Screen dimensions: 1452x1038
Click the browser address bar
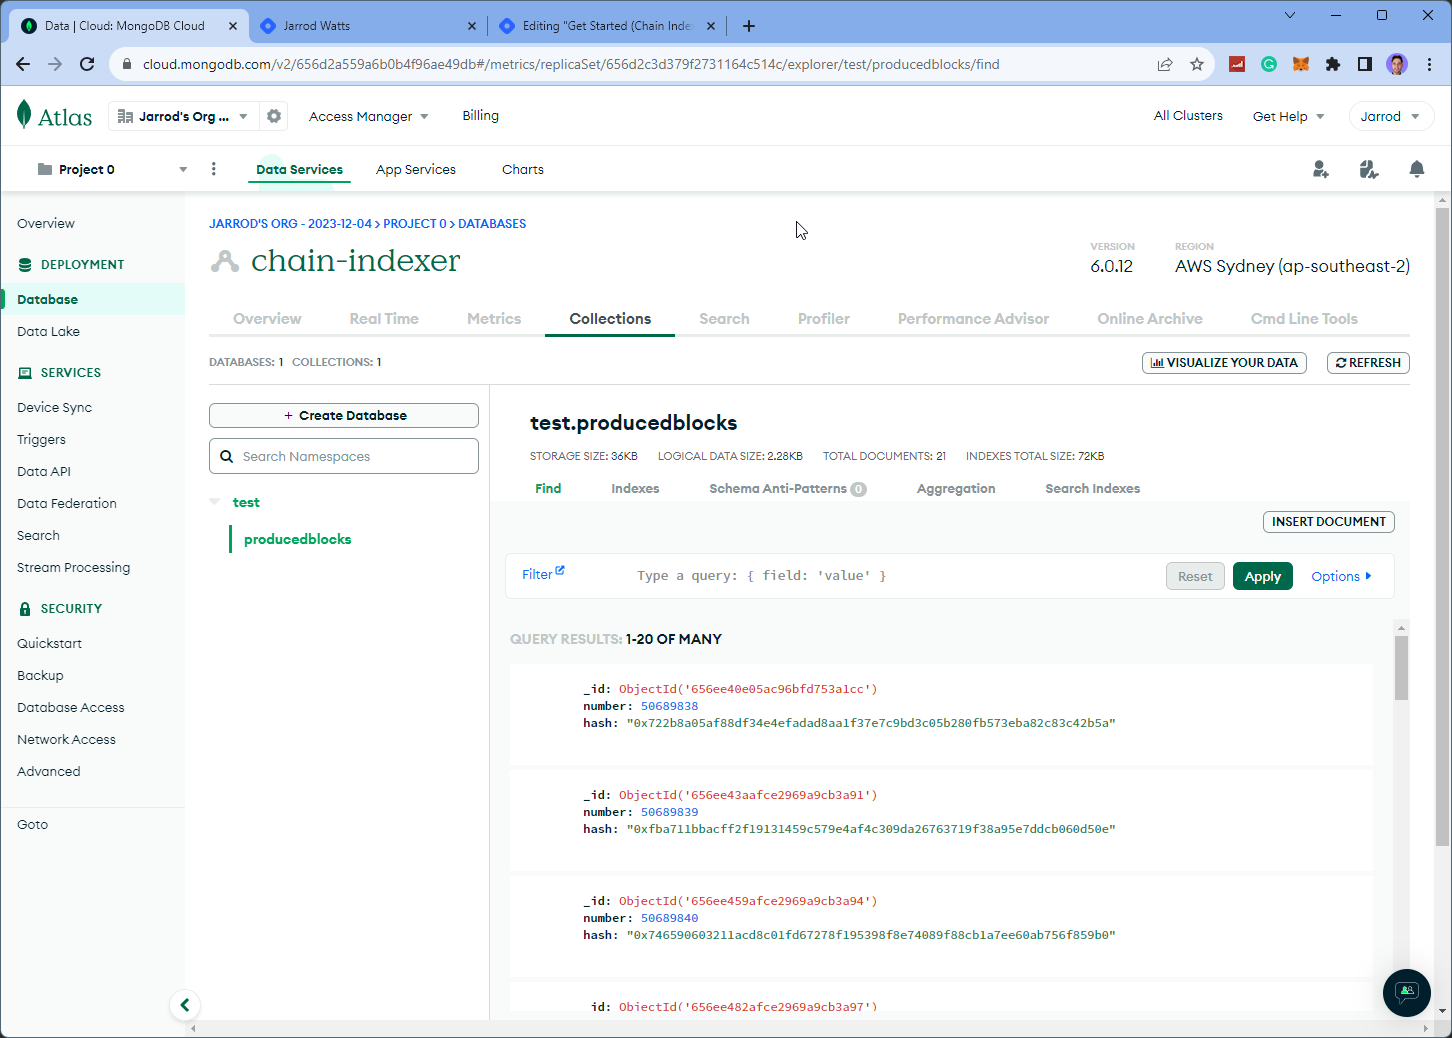tap(640, 64)
